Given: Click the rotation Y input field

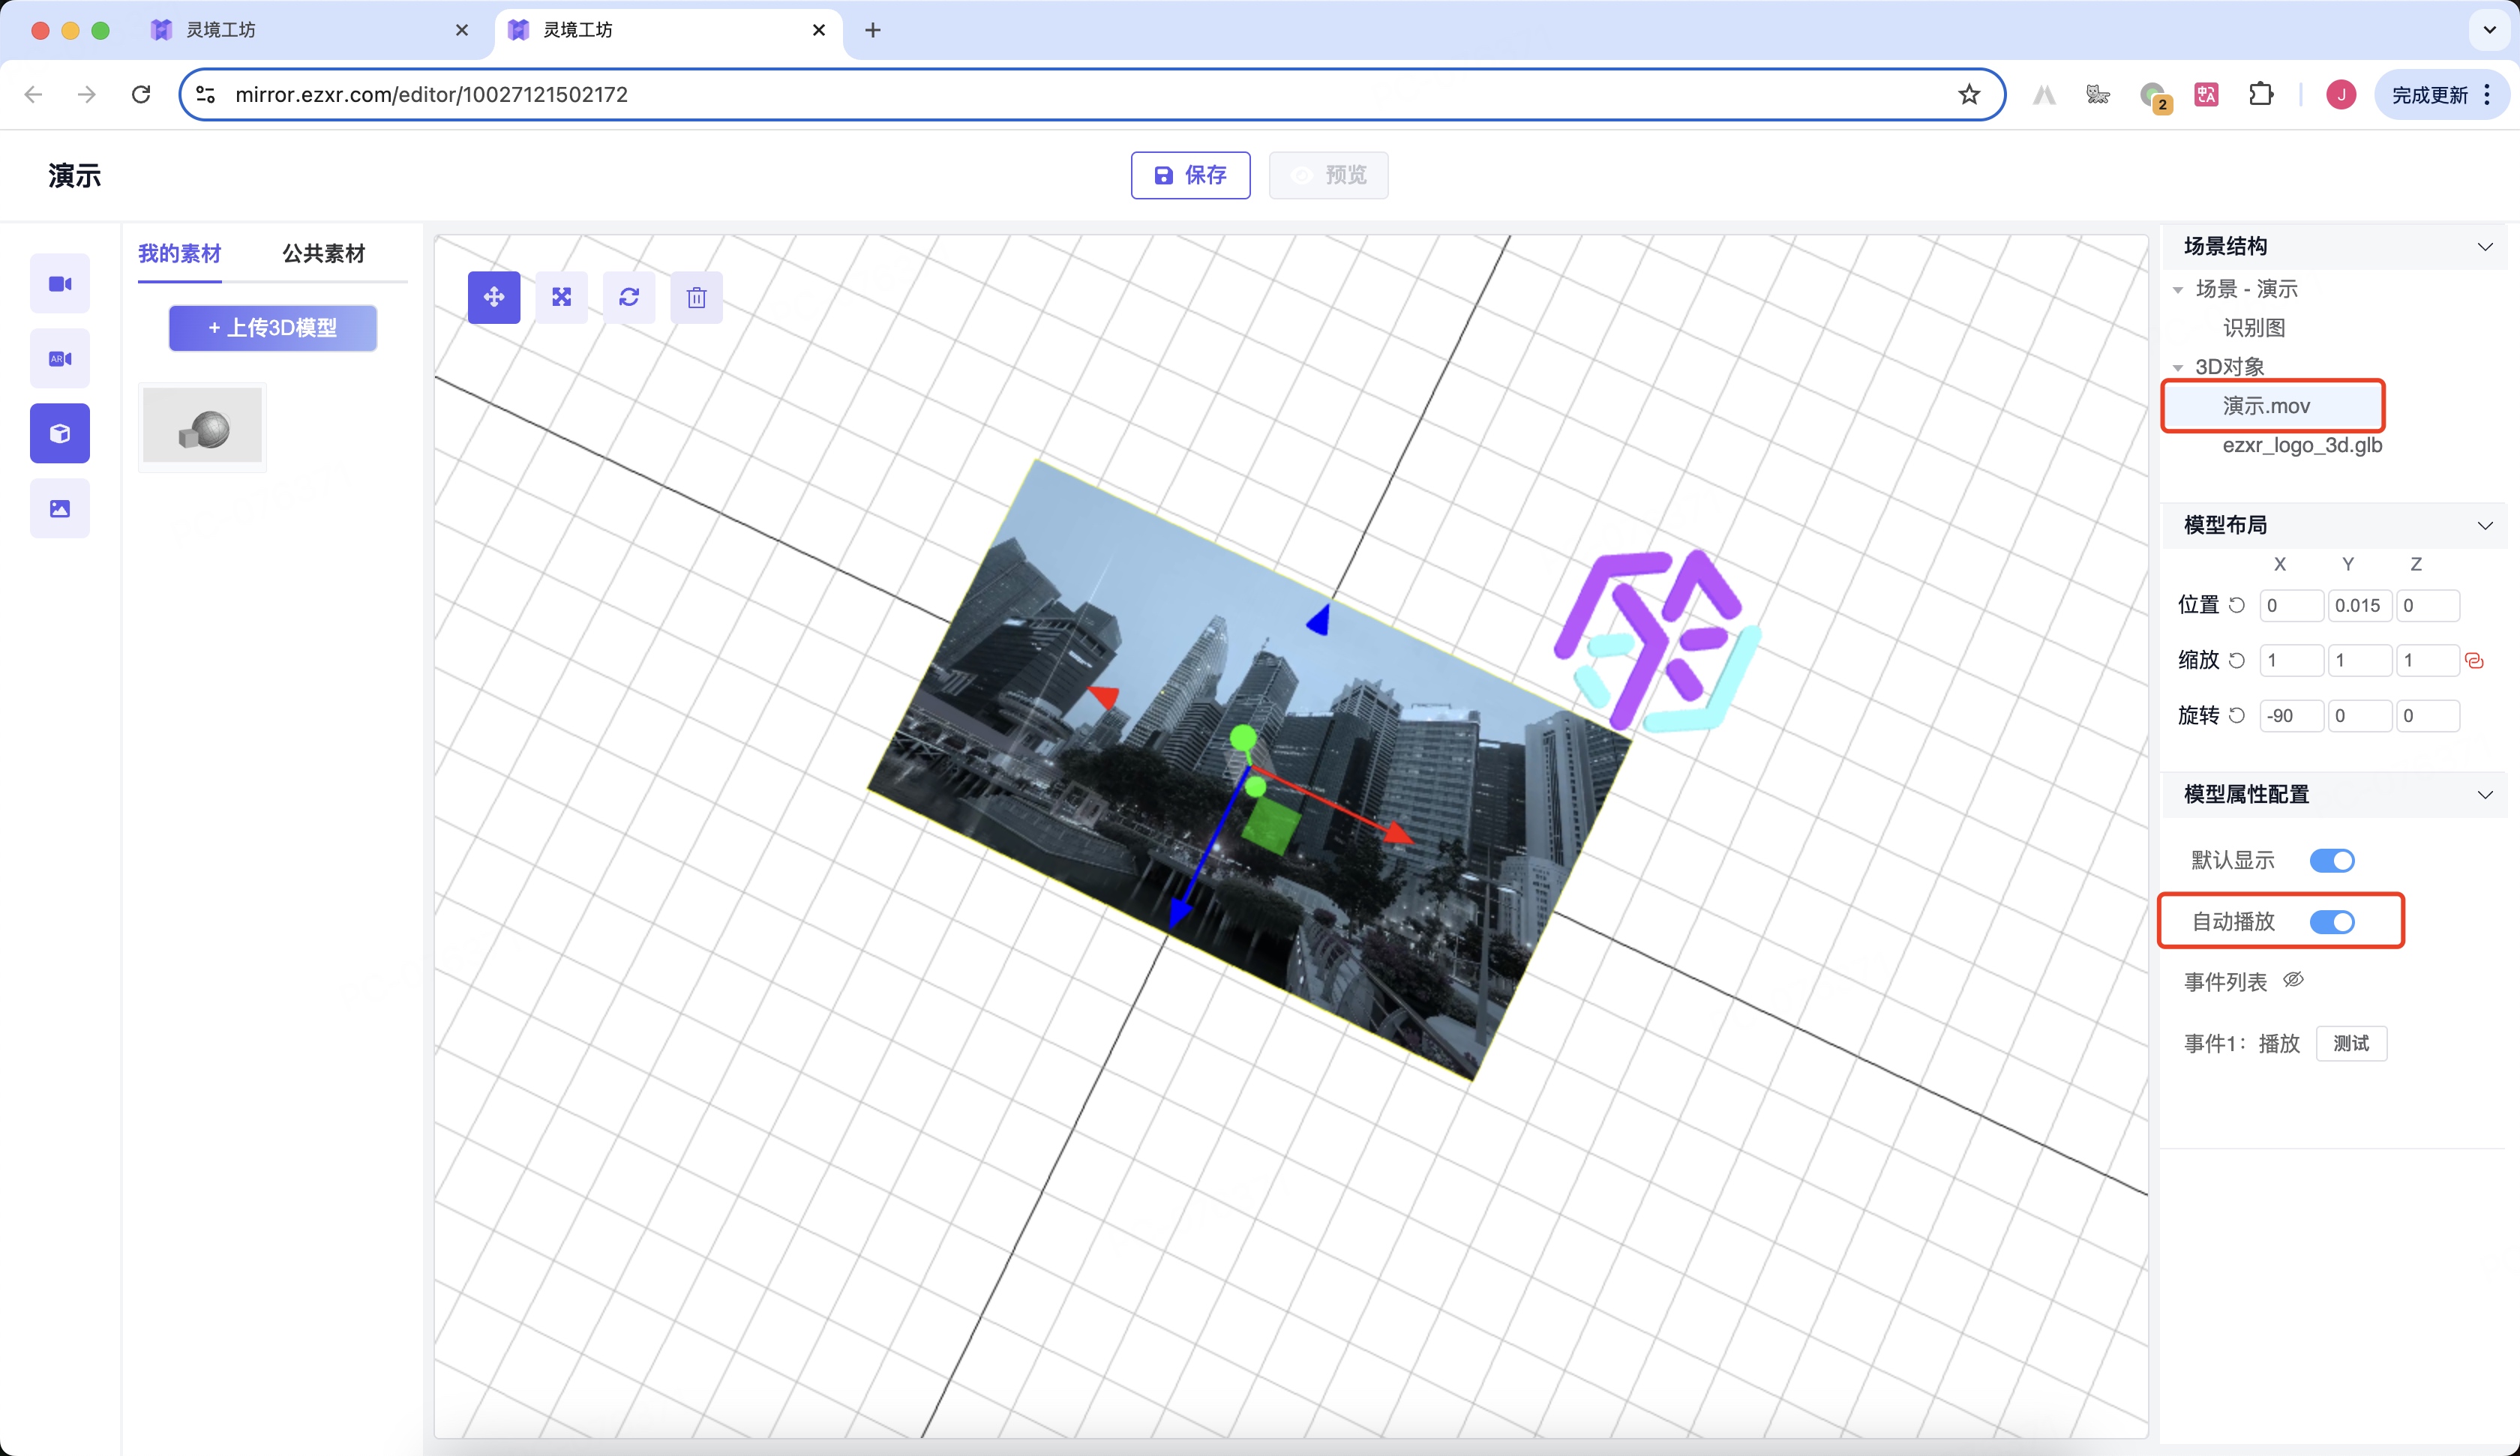Looking at the screenshot, I should (2359, 715).
